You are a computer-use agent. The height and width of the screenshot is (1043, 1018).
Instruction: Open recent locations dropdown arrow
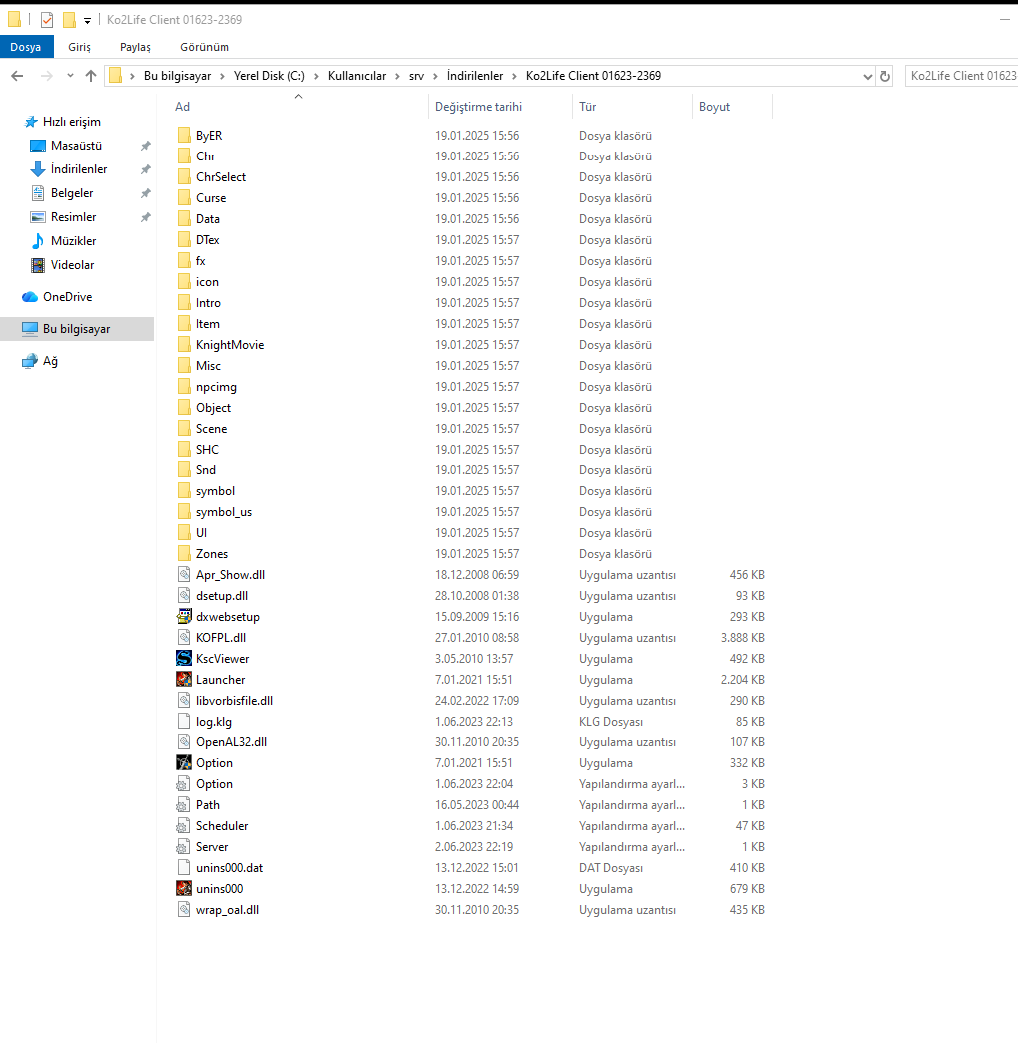tap(70, 76)
